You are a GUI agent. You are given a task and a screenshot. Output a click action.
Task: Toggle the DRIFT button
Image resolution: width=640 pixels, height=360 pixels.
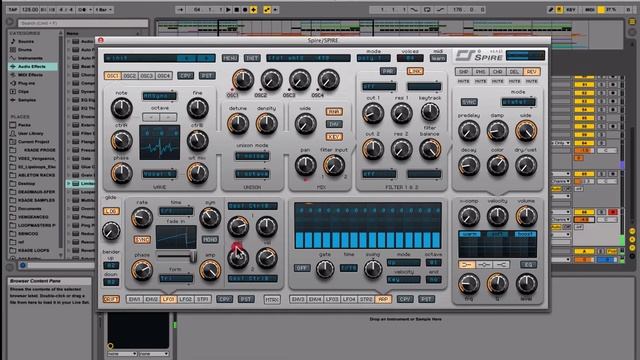[111, 299]
